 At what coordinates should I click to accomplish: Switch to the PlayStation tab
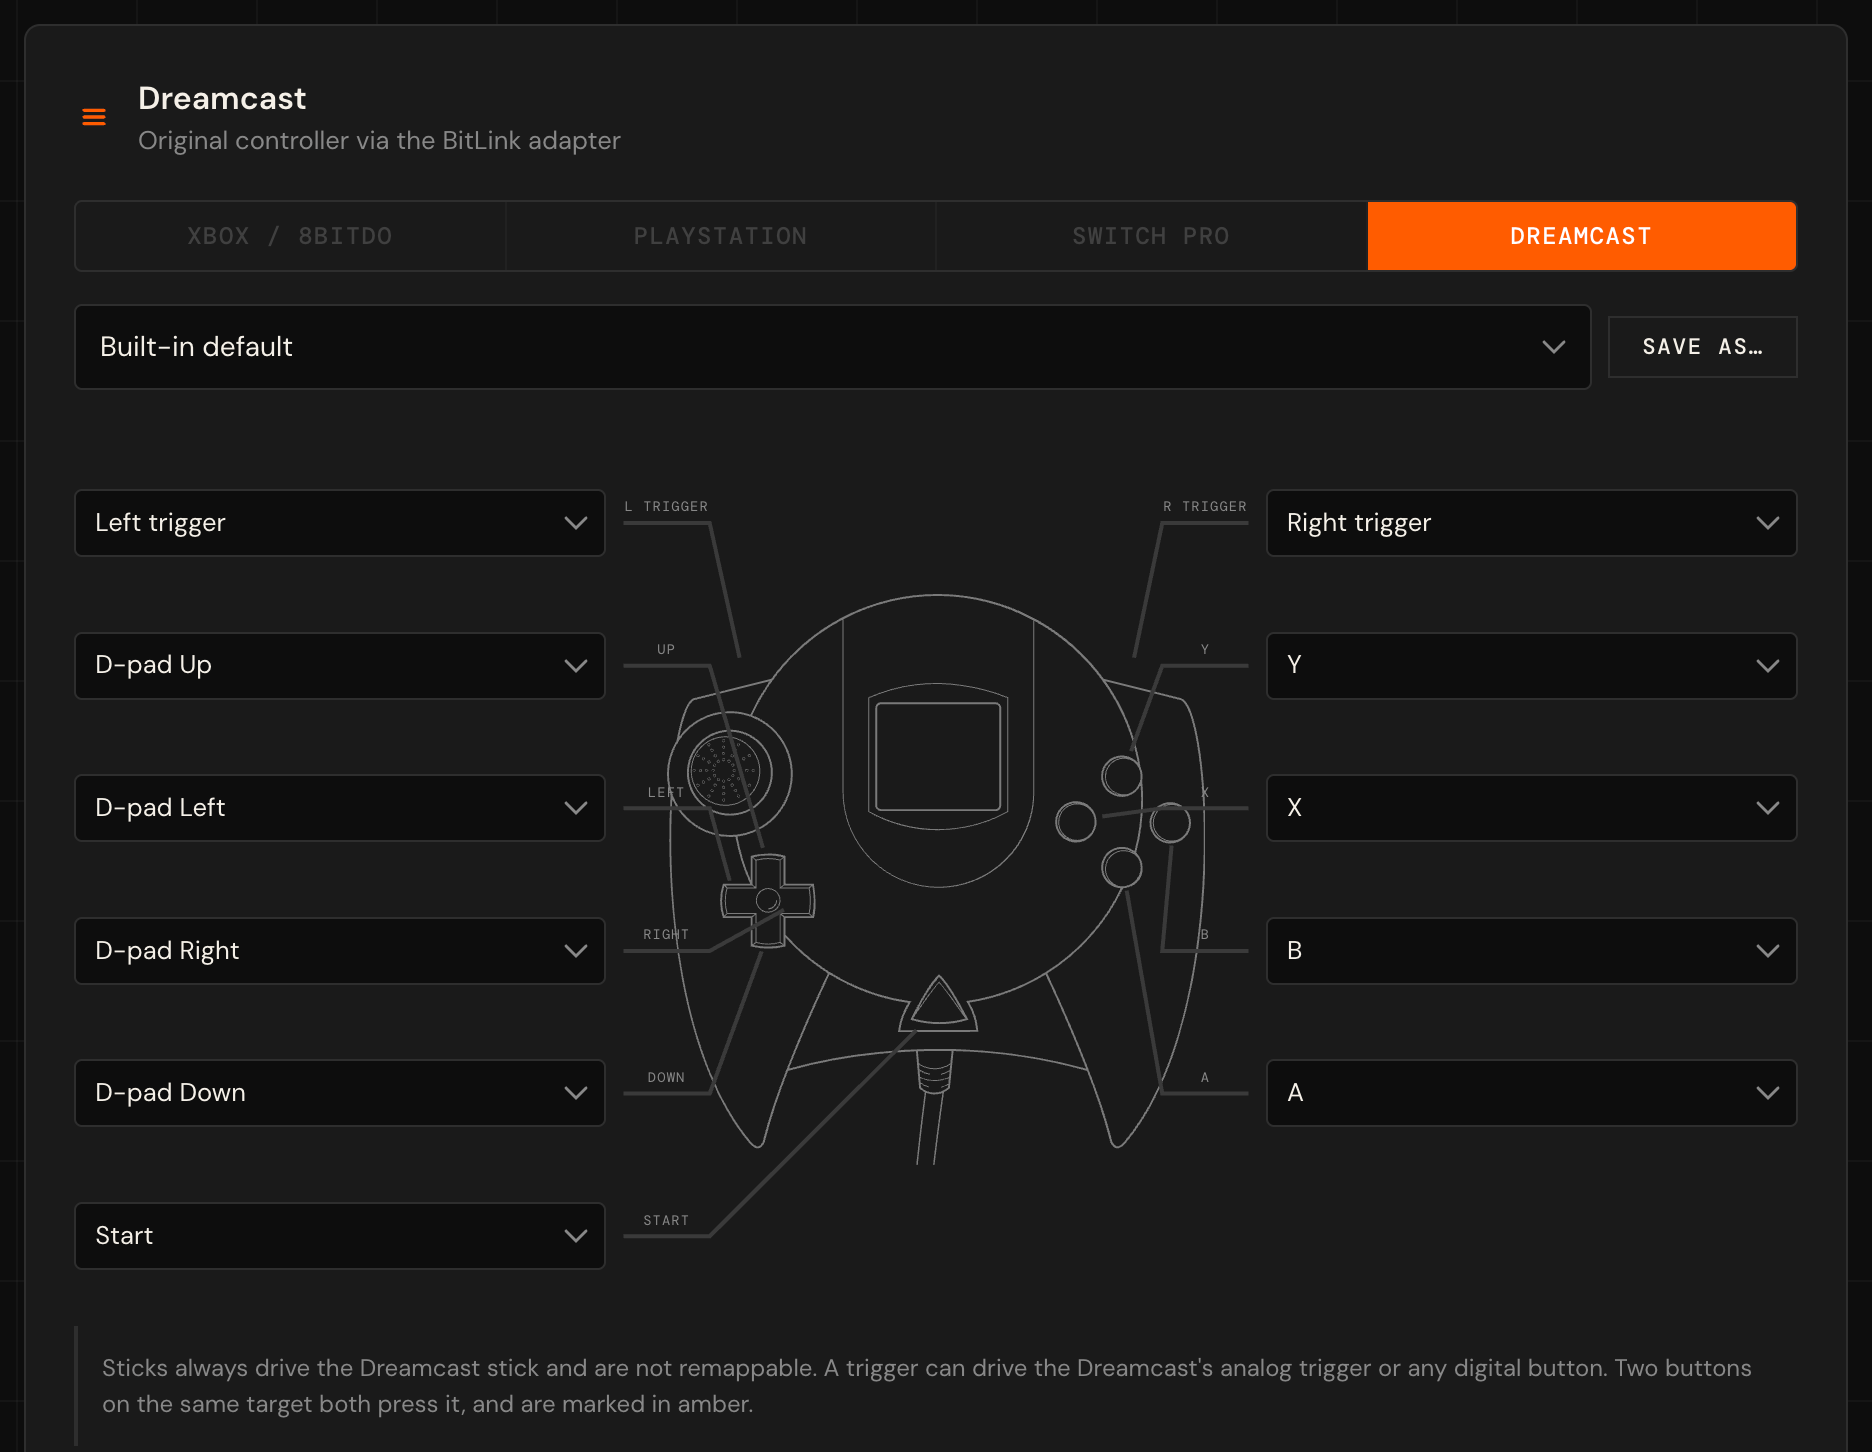click(720, 236)
